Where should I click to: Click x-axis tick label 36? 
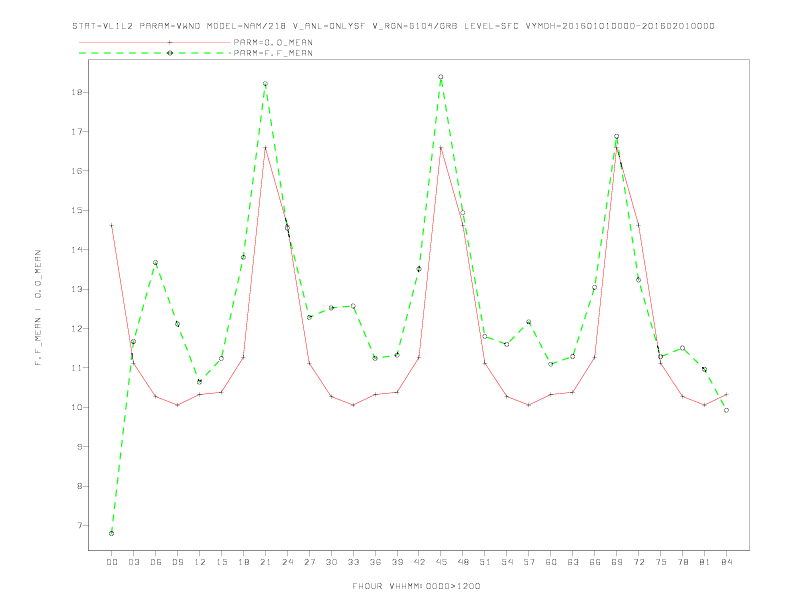(x=375, y=562)
